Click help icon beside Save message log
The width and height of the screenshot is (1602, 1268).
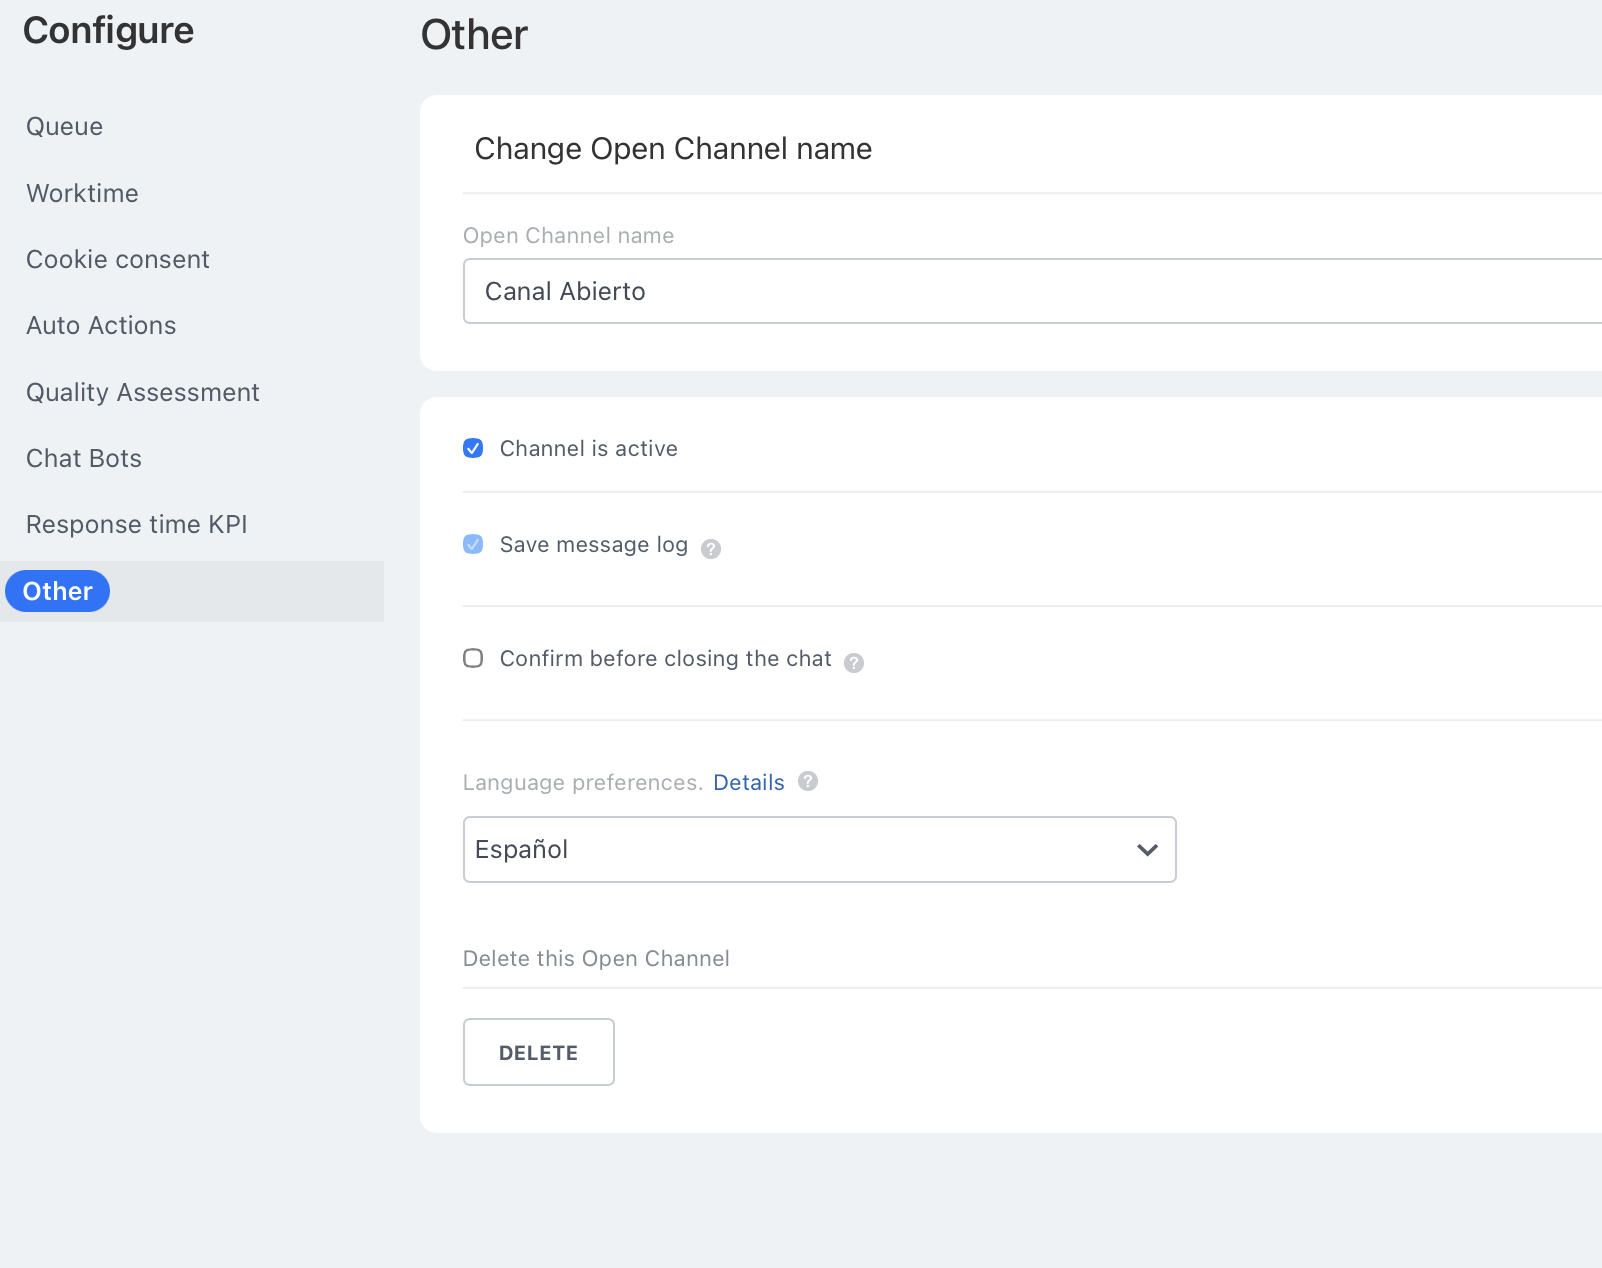pyautogui.click(x=711, y=548)
